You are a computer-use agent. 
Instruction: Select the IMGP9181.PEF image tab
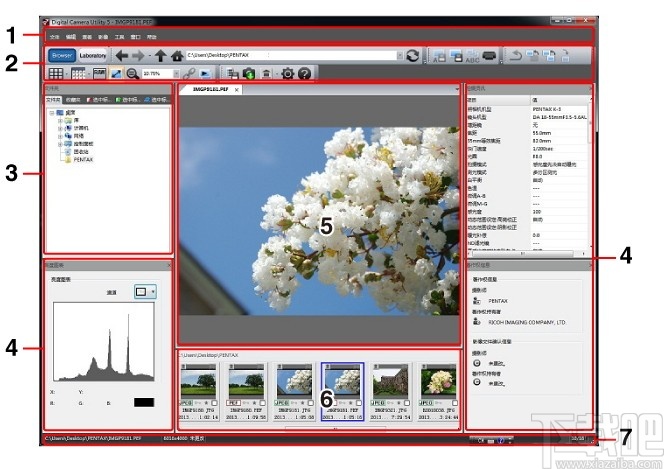[x=211, y=90]
